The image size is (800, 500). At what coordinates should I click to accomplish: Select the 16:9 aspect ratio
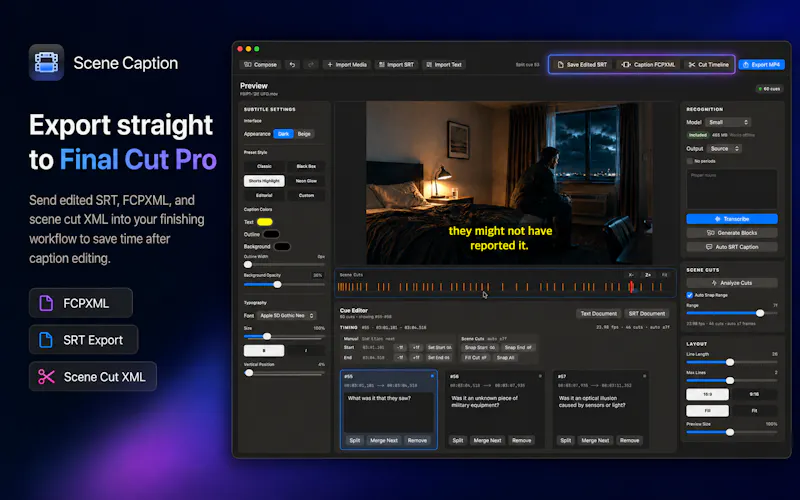click(x=707, y=394)
